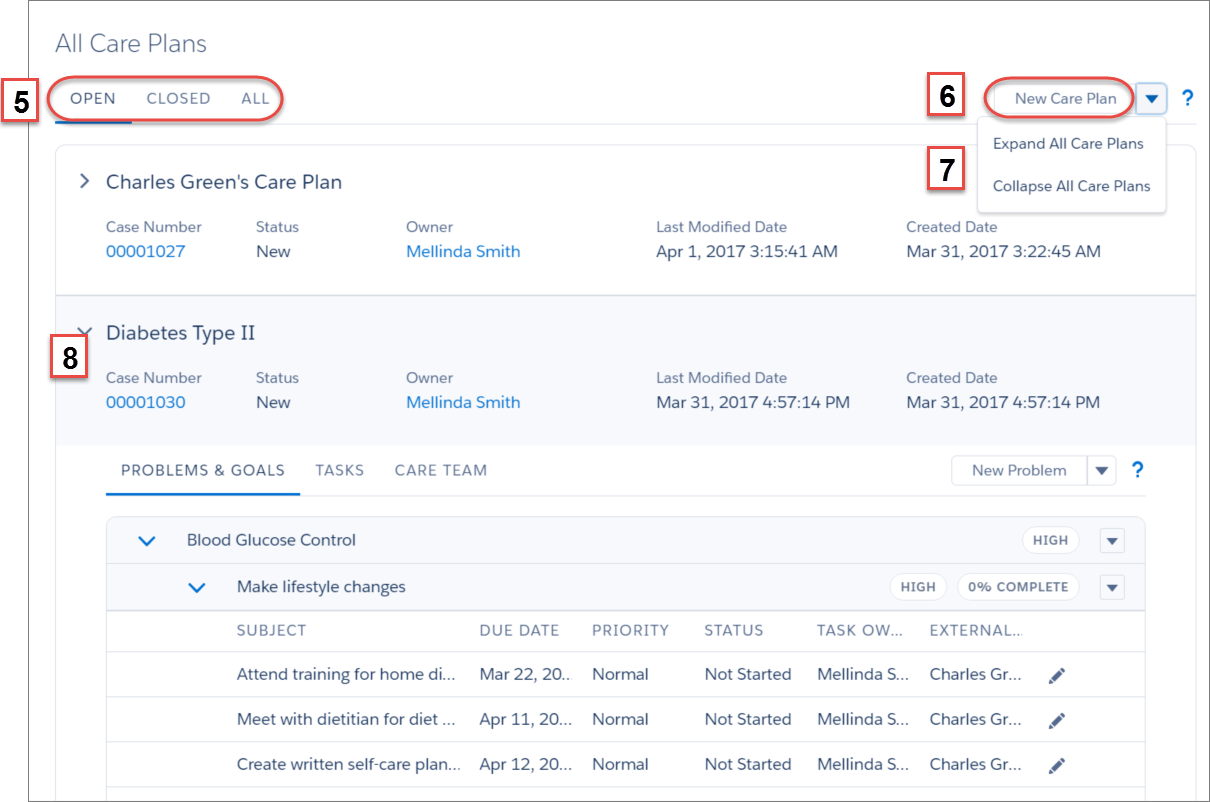
Task: Collapse the Make lifestyle changes goal
Action: [x=197, y=587]
